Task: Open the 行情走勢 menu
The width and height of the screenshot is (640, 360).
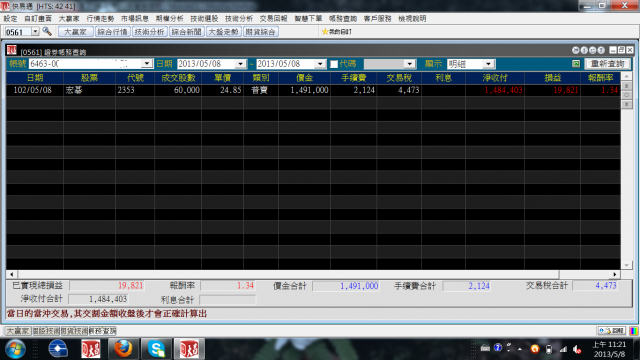Action: 100,18
